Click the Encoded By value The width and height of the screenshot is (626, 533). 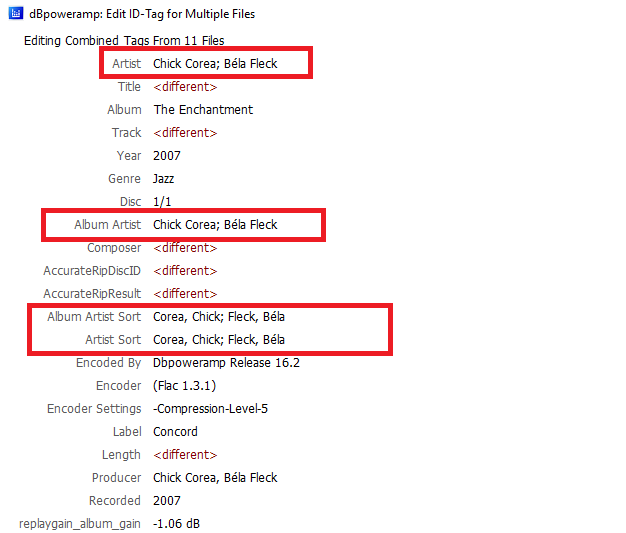[x=226, y=363]
